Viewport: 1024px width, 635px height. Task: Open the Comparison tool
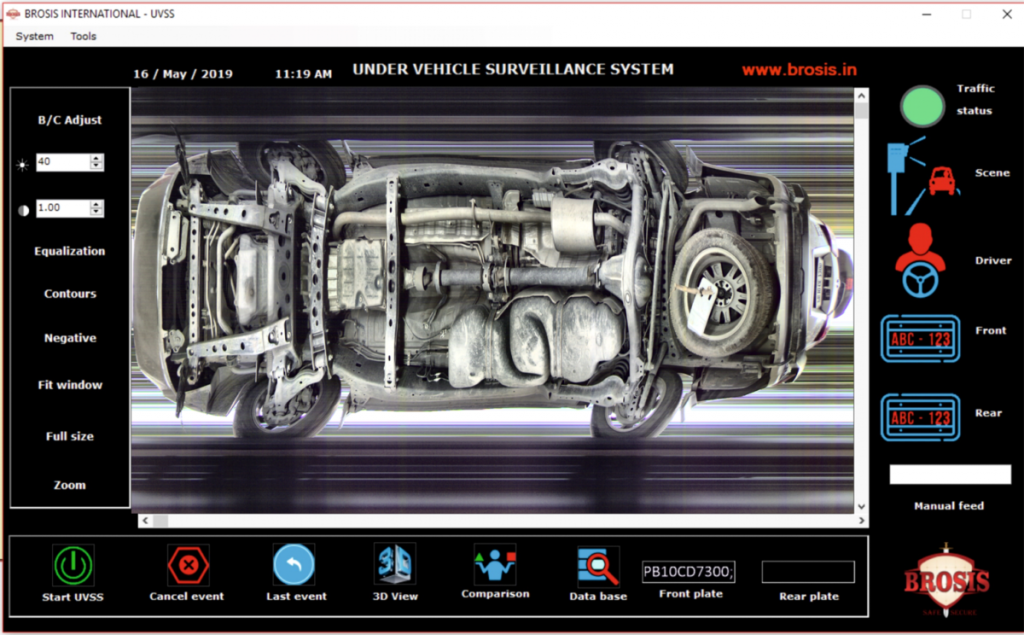click(495, 563)
